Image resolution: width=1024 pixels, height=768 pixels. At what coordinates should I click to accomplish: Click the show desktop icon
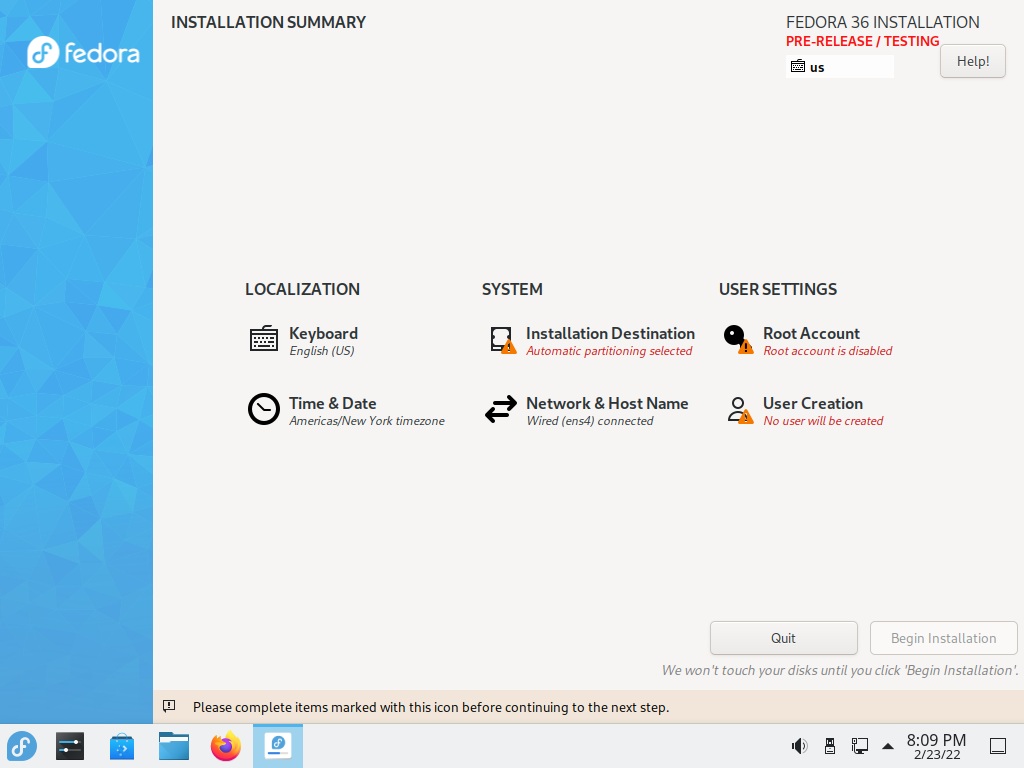(998, 746)
